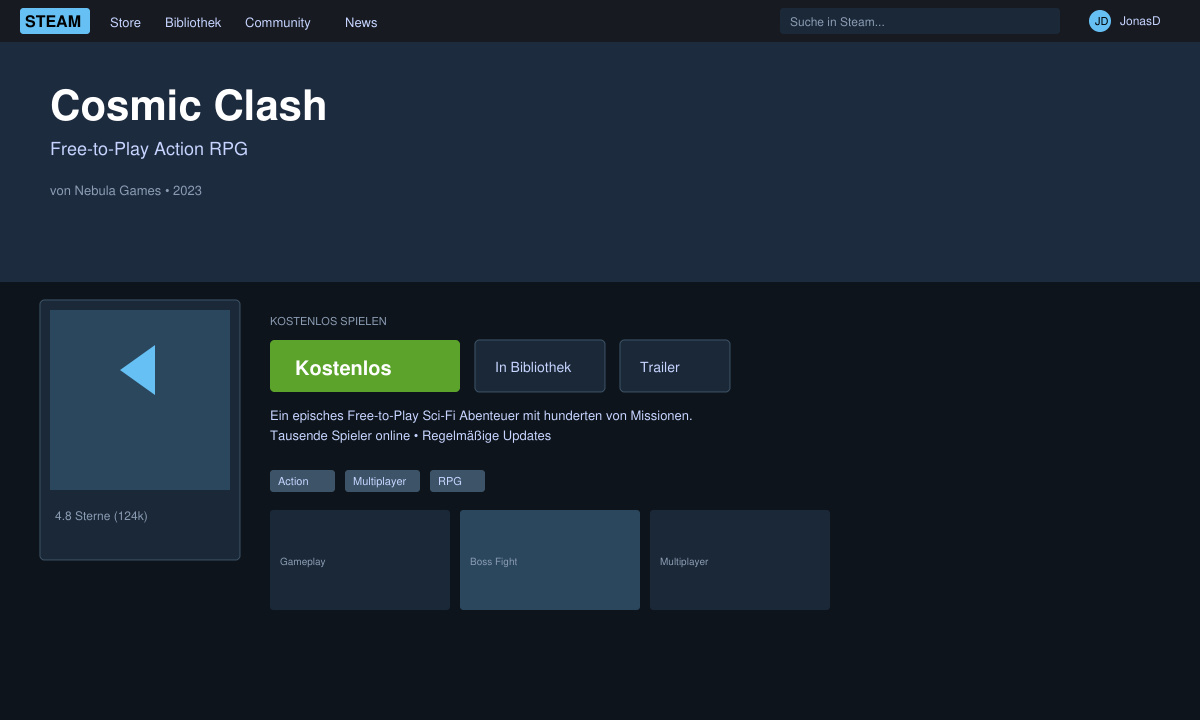
Task: Select the Multiplayer tag
Action: (x=382, y=481)
